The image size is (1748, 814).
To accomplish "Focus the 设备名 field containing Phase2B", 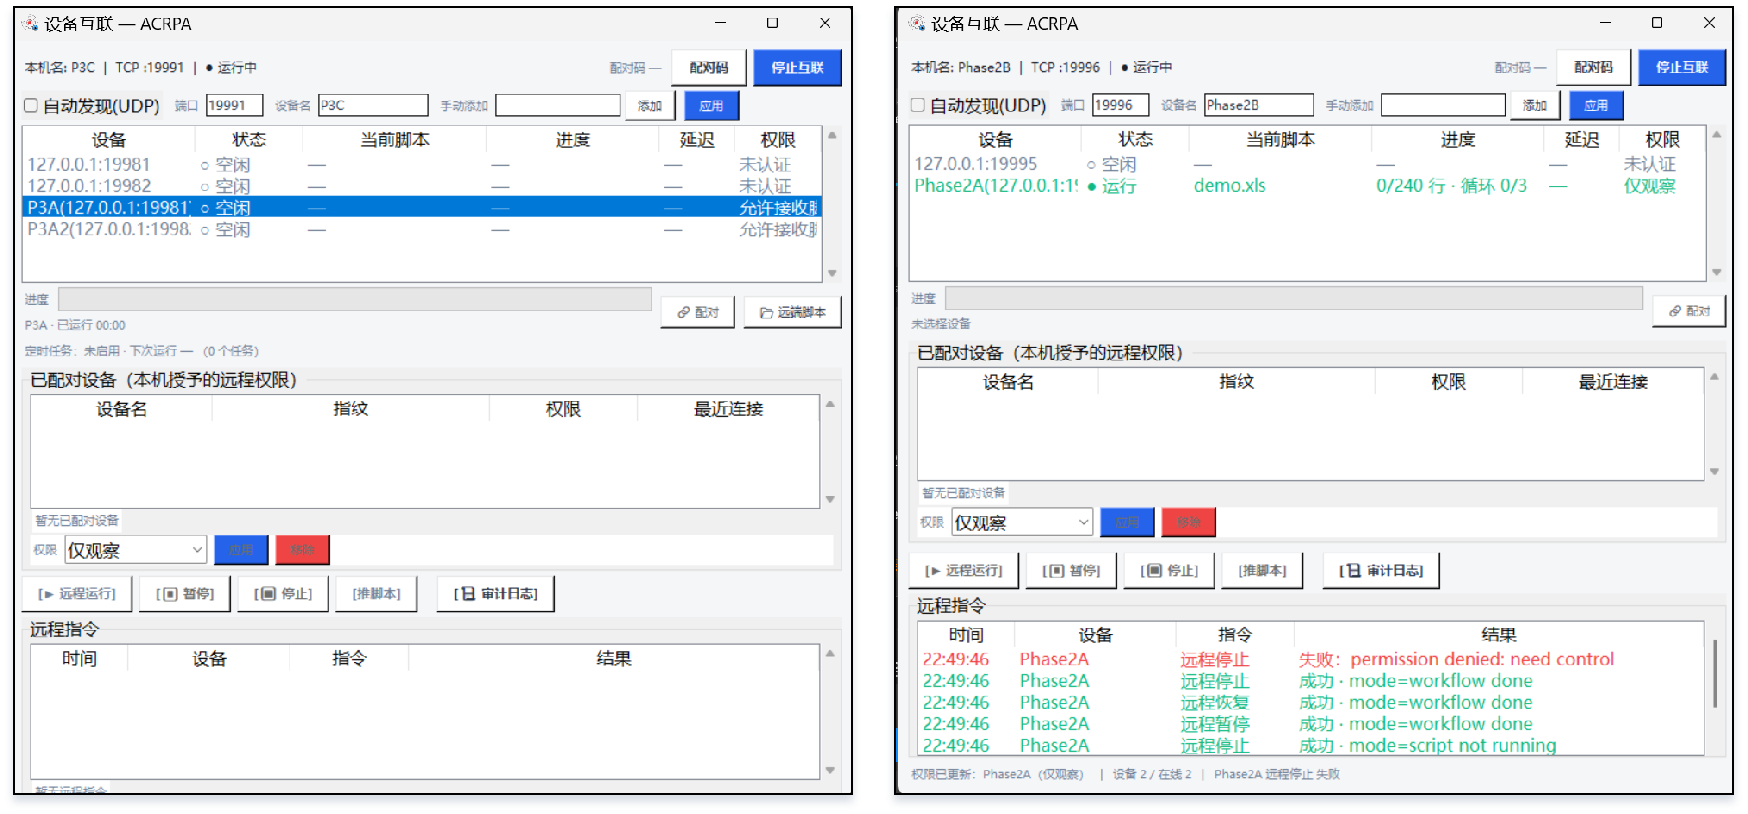I will pos(1258,105).
